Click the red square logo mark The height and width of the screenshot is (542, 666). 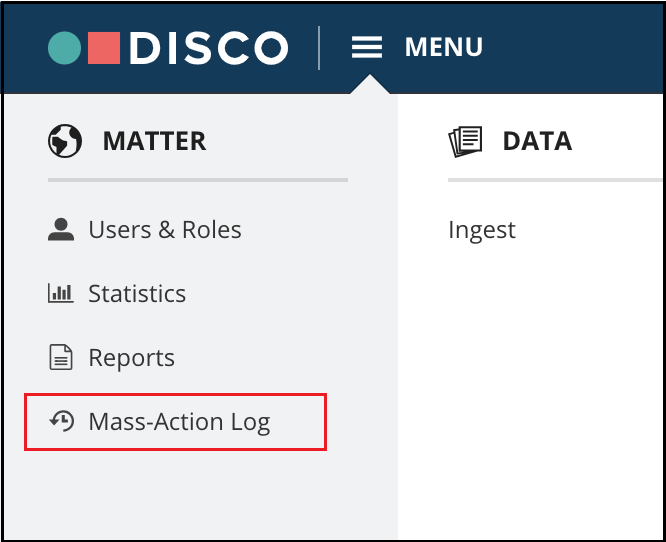[x=104, y=48]
